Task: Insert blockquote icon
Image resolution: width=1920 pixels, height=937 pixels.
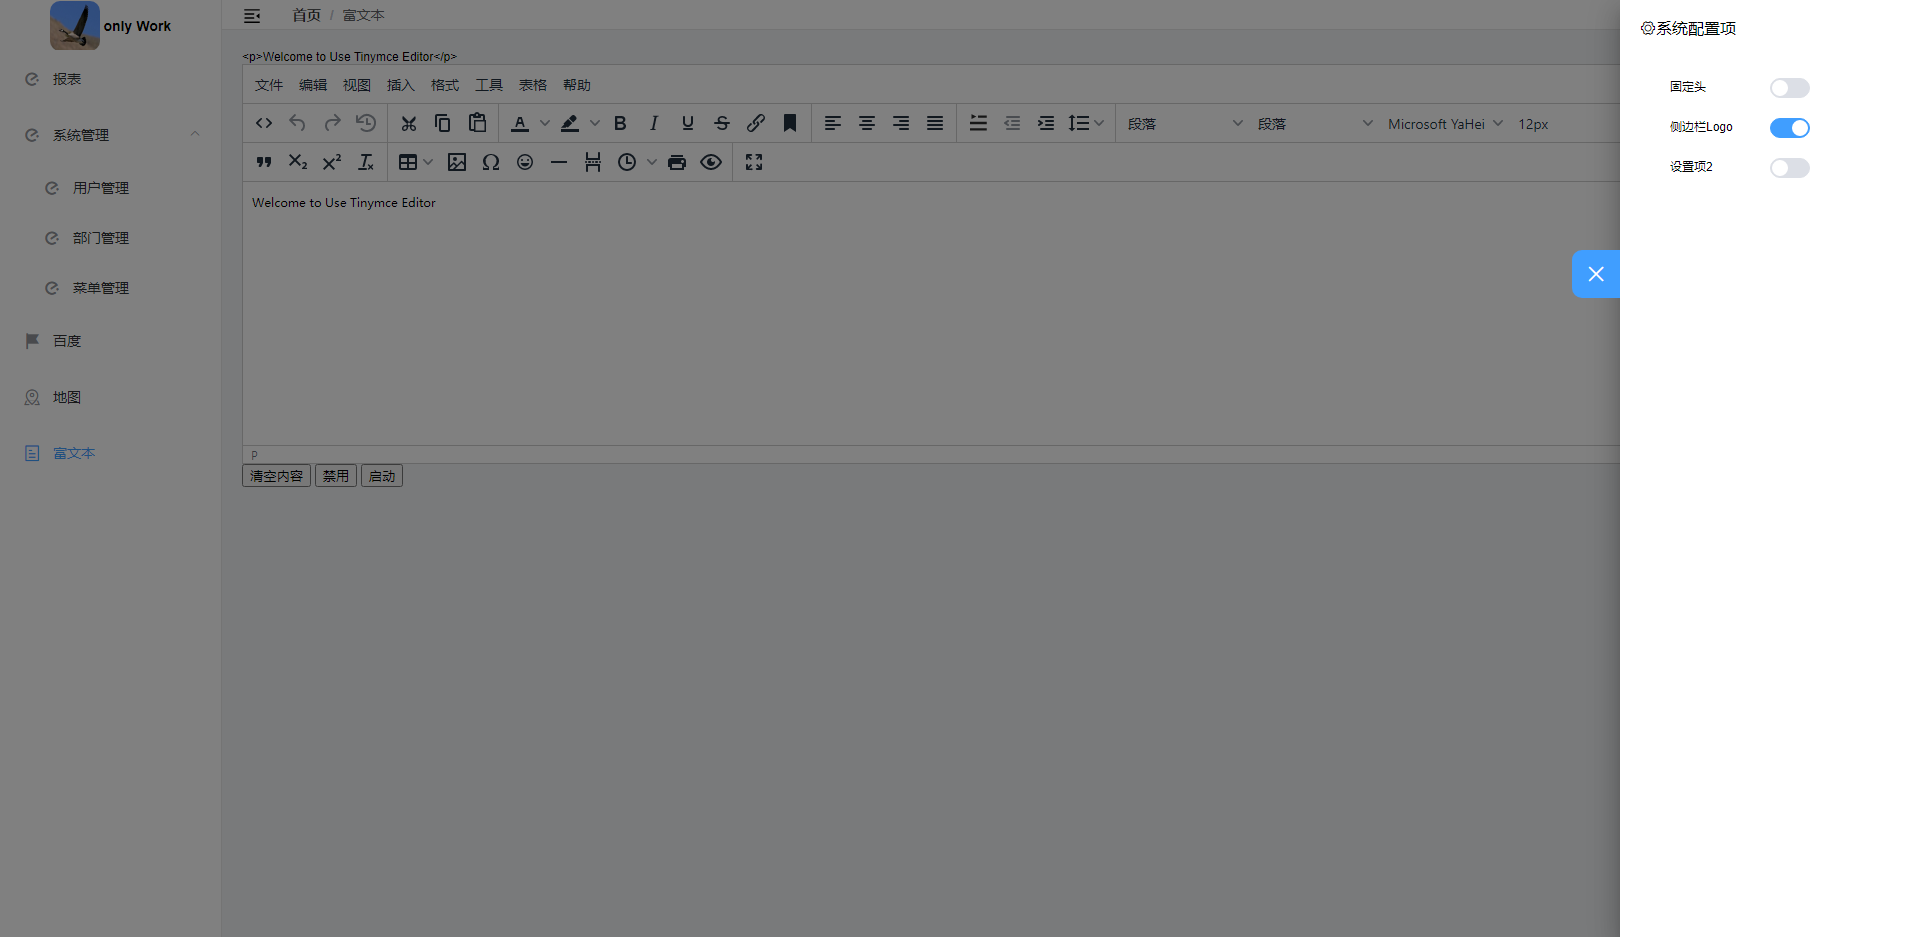Action: pos(264,162)
